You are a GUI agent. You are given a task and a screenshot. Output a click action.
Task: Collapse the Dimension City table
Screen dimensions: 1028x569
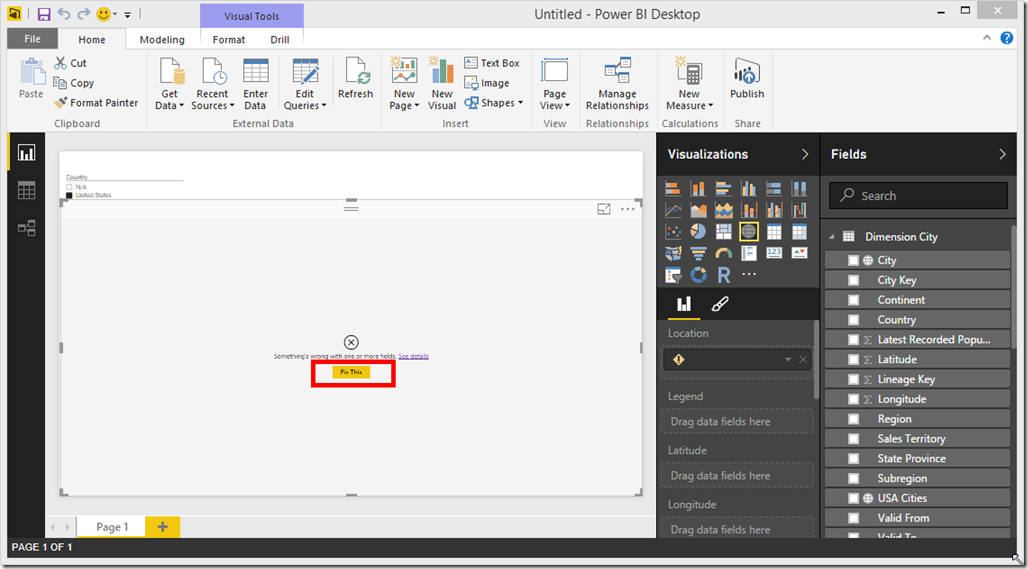(832, 237)
